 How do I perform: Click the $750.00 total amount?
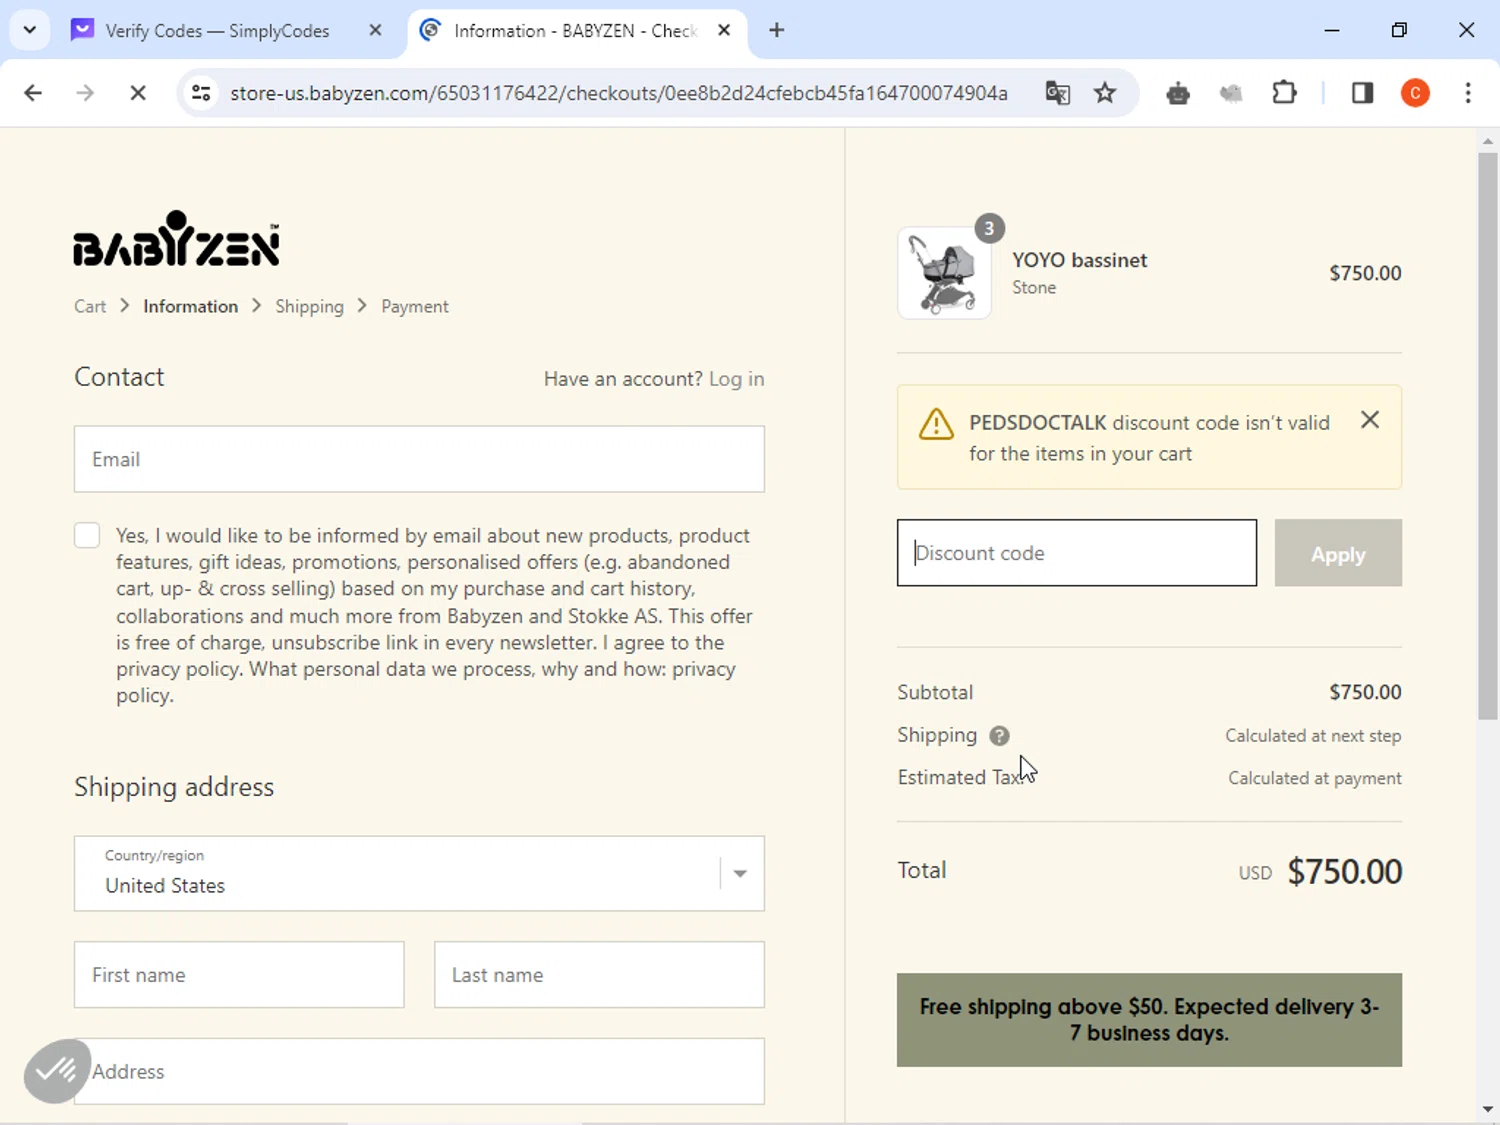1344,871
